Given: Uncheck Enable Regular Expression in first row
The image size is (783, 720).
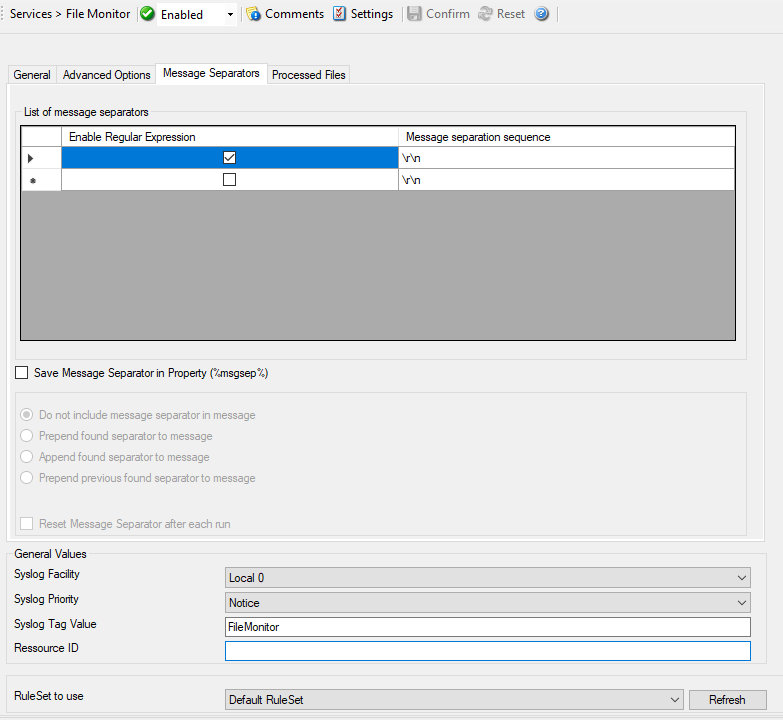Looking at the screenshot, I should [230, 158].
